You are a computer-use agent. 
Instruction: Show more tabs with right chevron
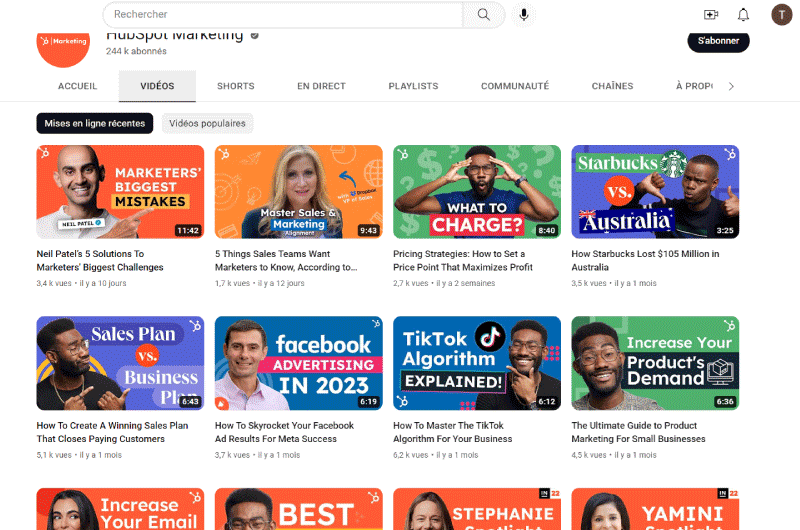point(731,86)
